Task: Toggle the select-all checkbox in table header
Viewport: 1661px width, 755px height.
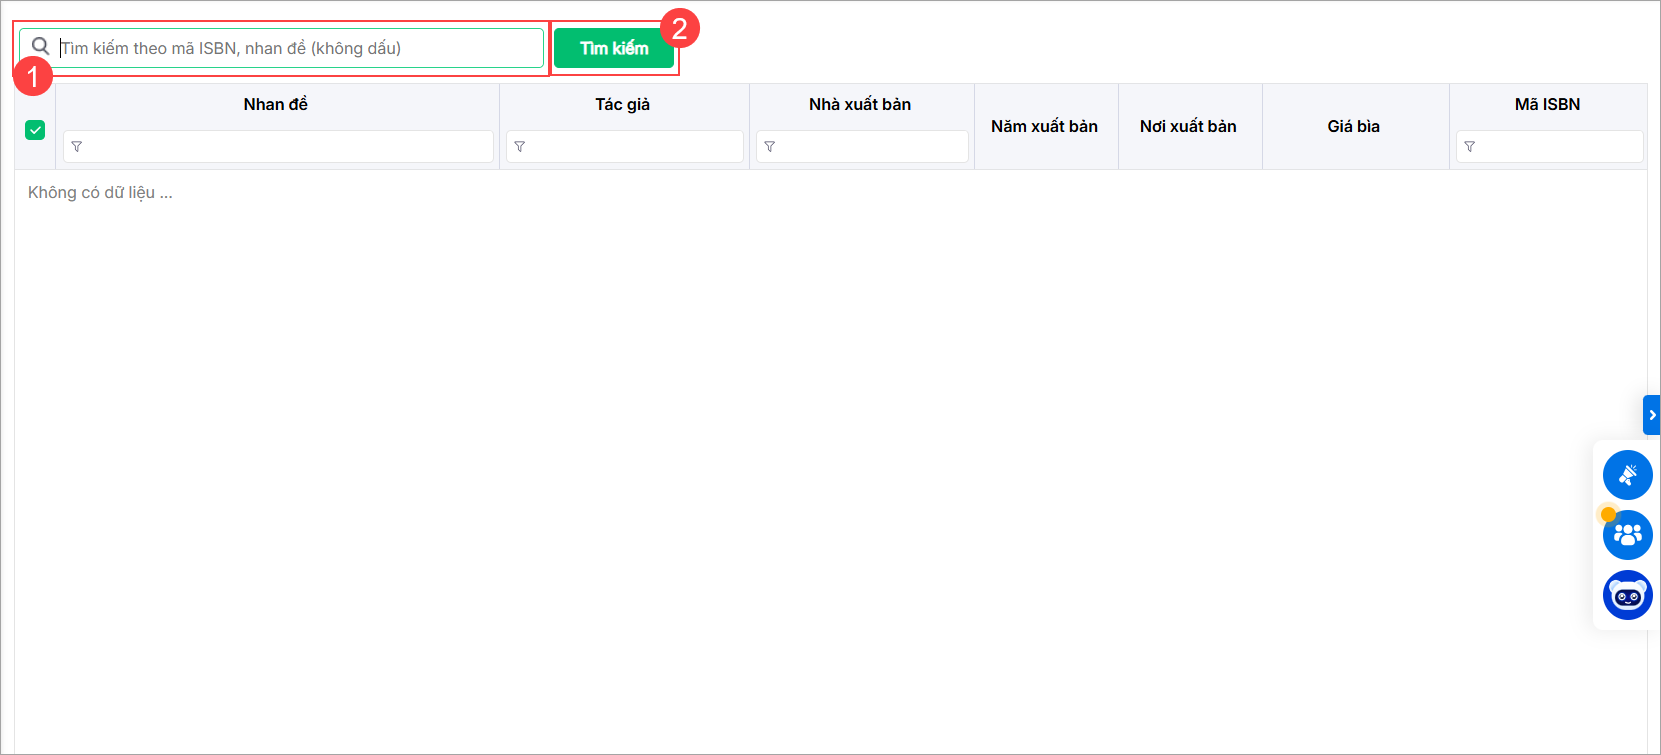Action: (x=35, y=130)
